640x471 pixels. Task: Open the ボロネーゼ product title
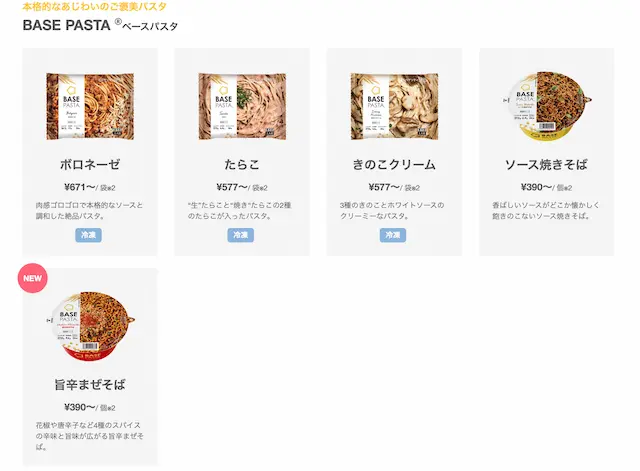click(90, 164)
